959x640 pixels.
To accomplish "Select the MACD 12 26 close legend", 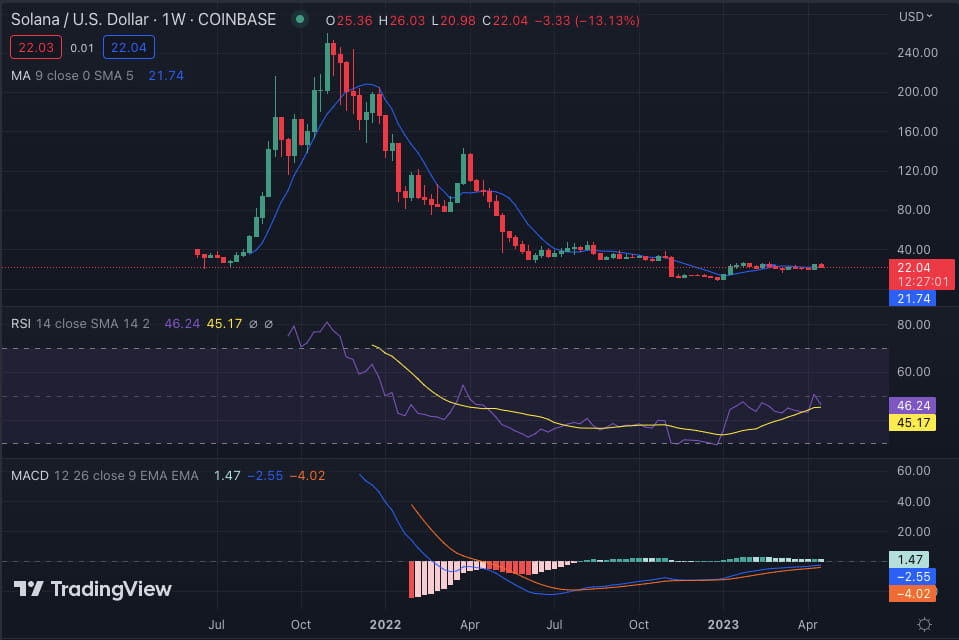I will (x=105, y=475).
